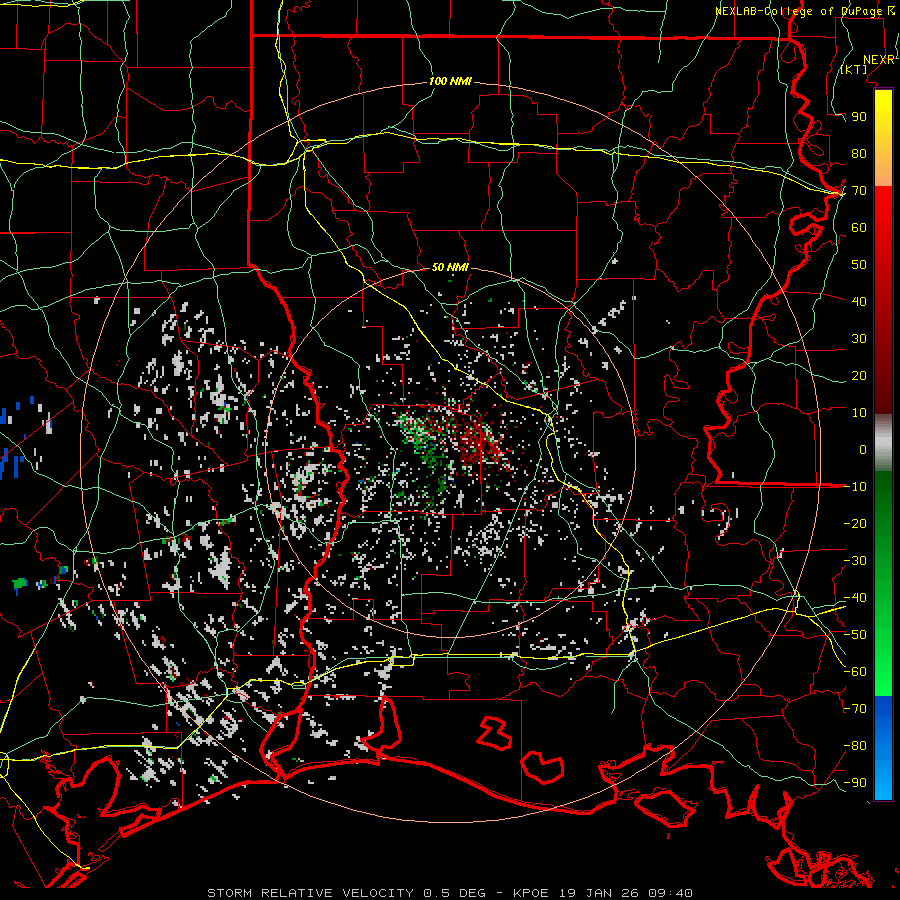Click the orange band of the color bar
Screen dimensions: 900x900
tap(883, 166)
